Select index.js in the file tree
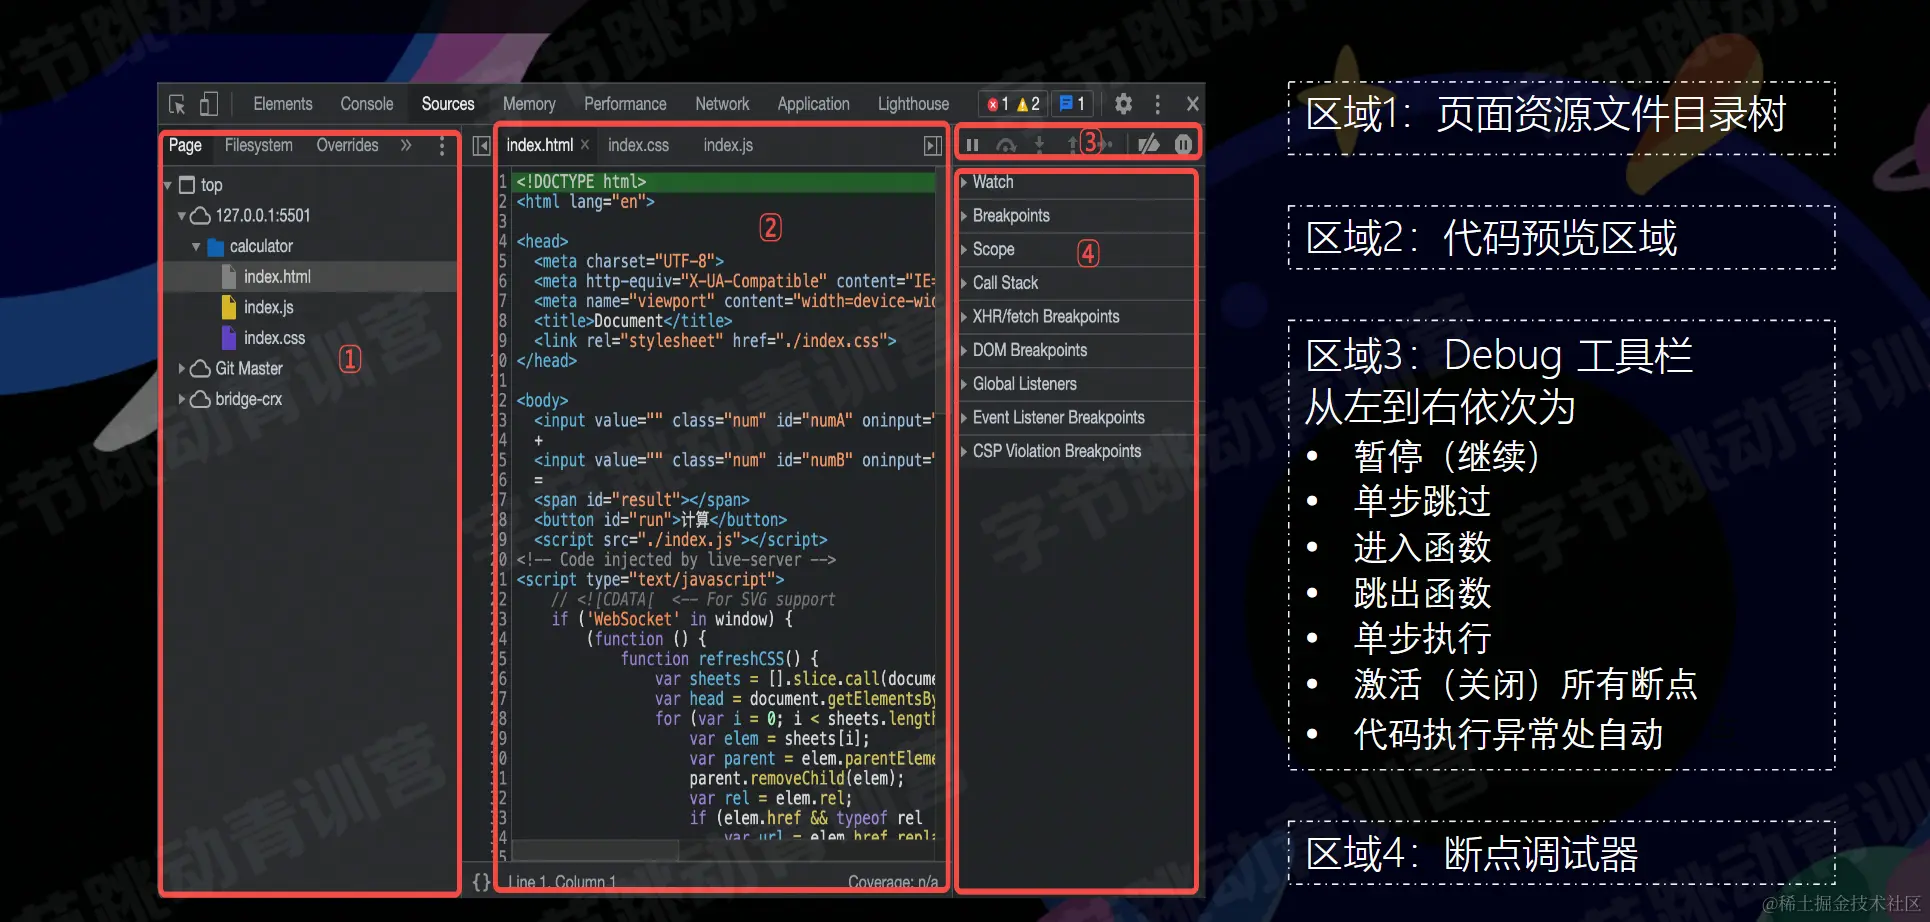The width and height of the screenshot is (1930, 922). coord(269,307)
